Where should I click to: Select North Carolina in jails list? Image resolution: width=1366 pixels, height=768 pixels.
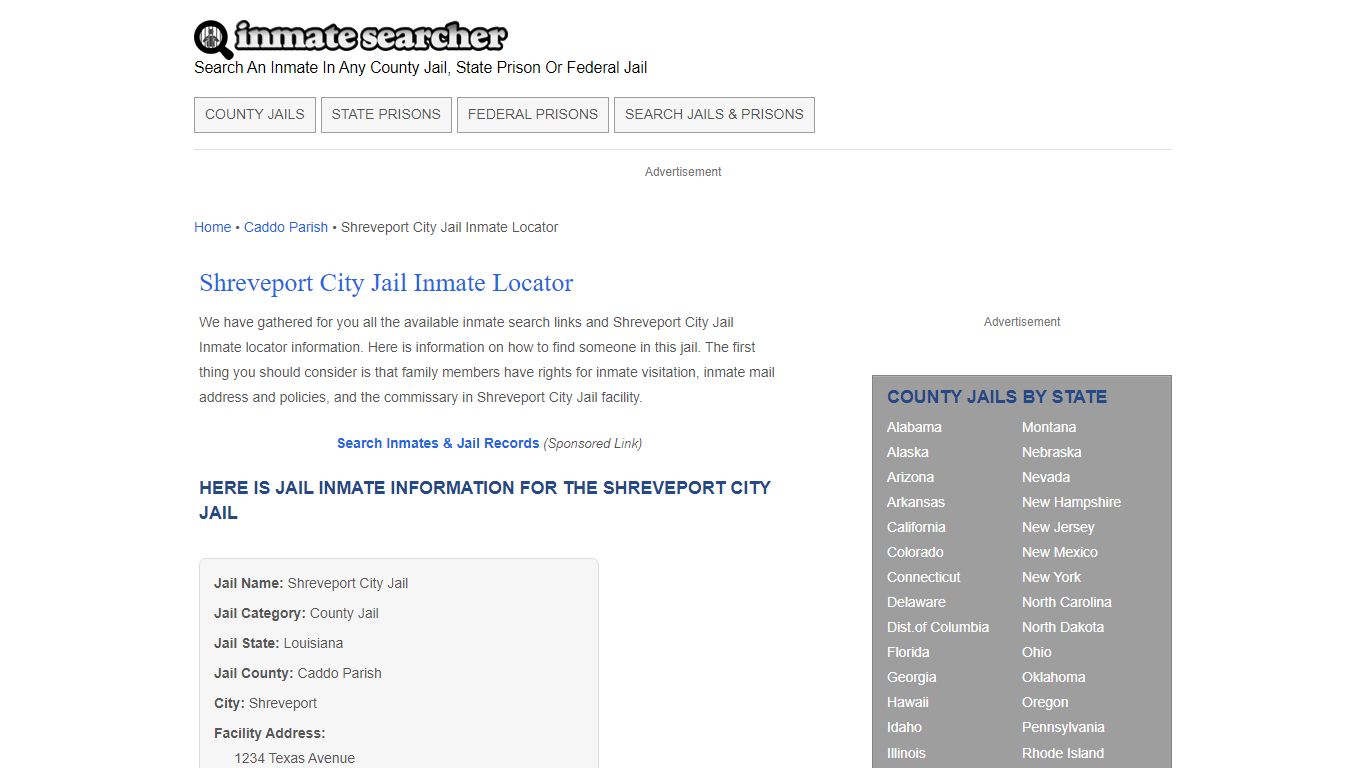(1067, 602)
